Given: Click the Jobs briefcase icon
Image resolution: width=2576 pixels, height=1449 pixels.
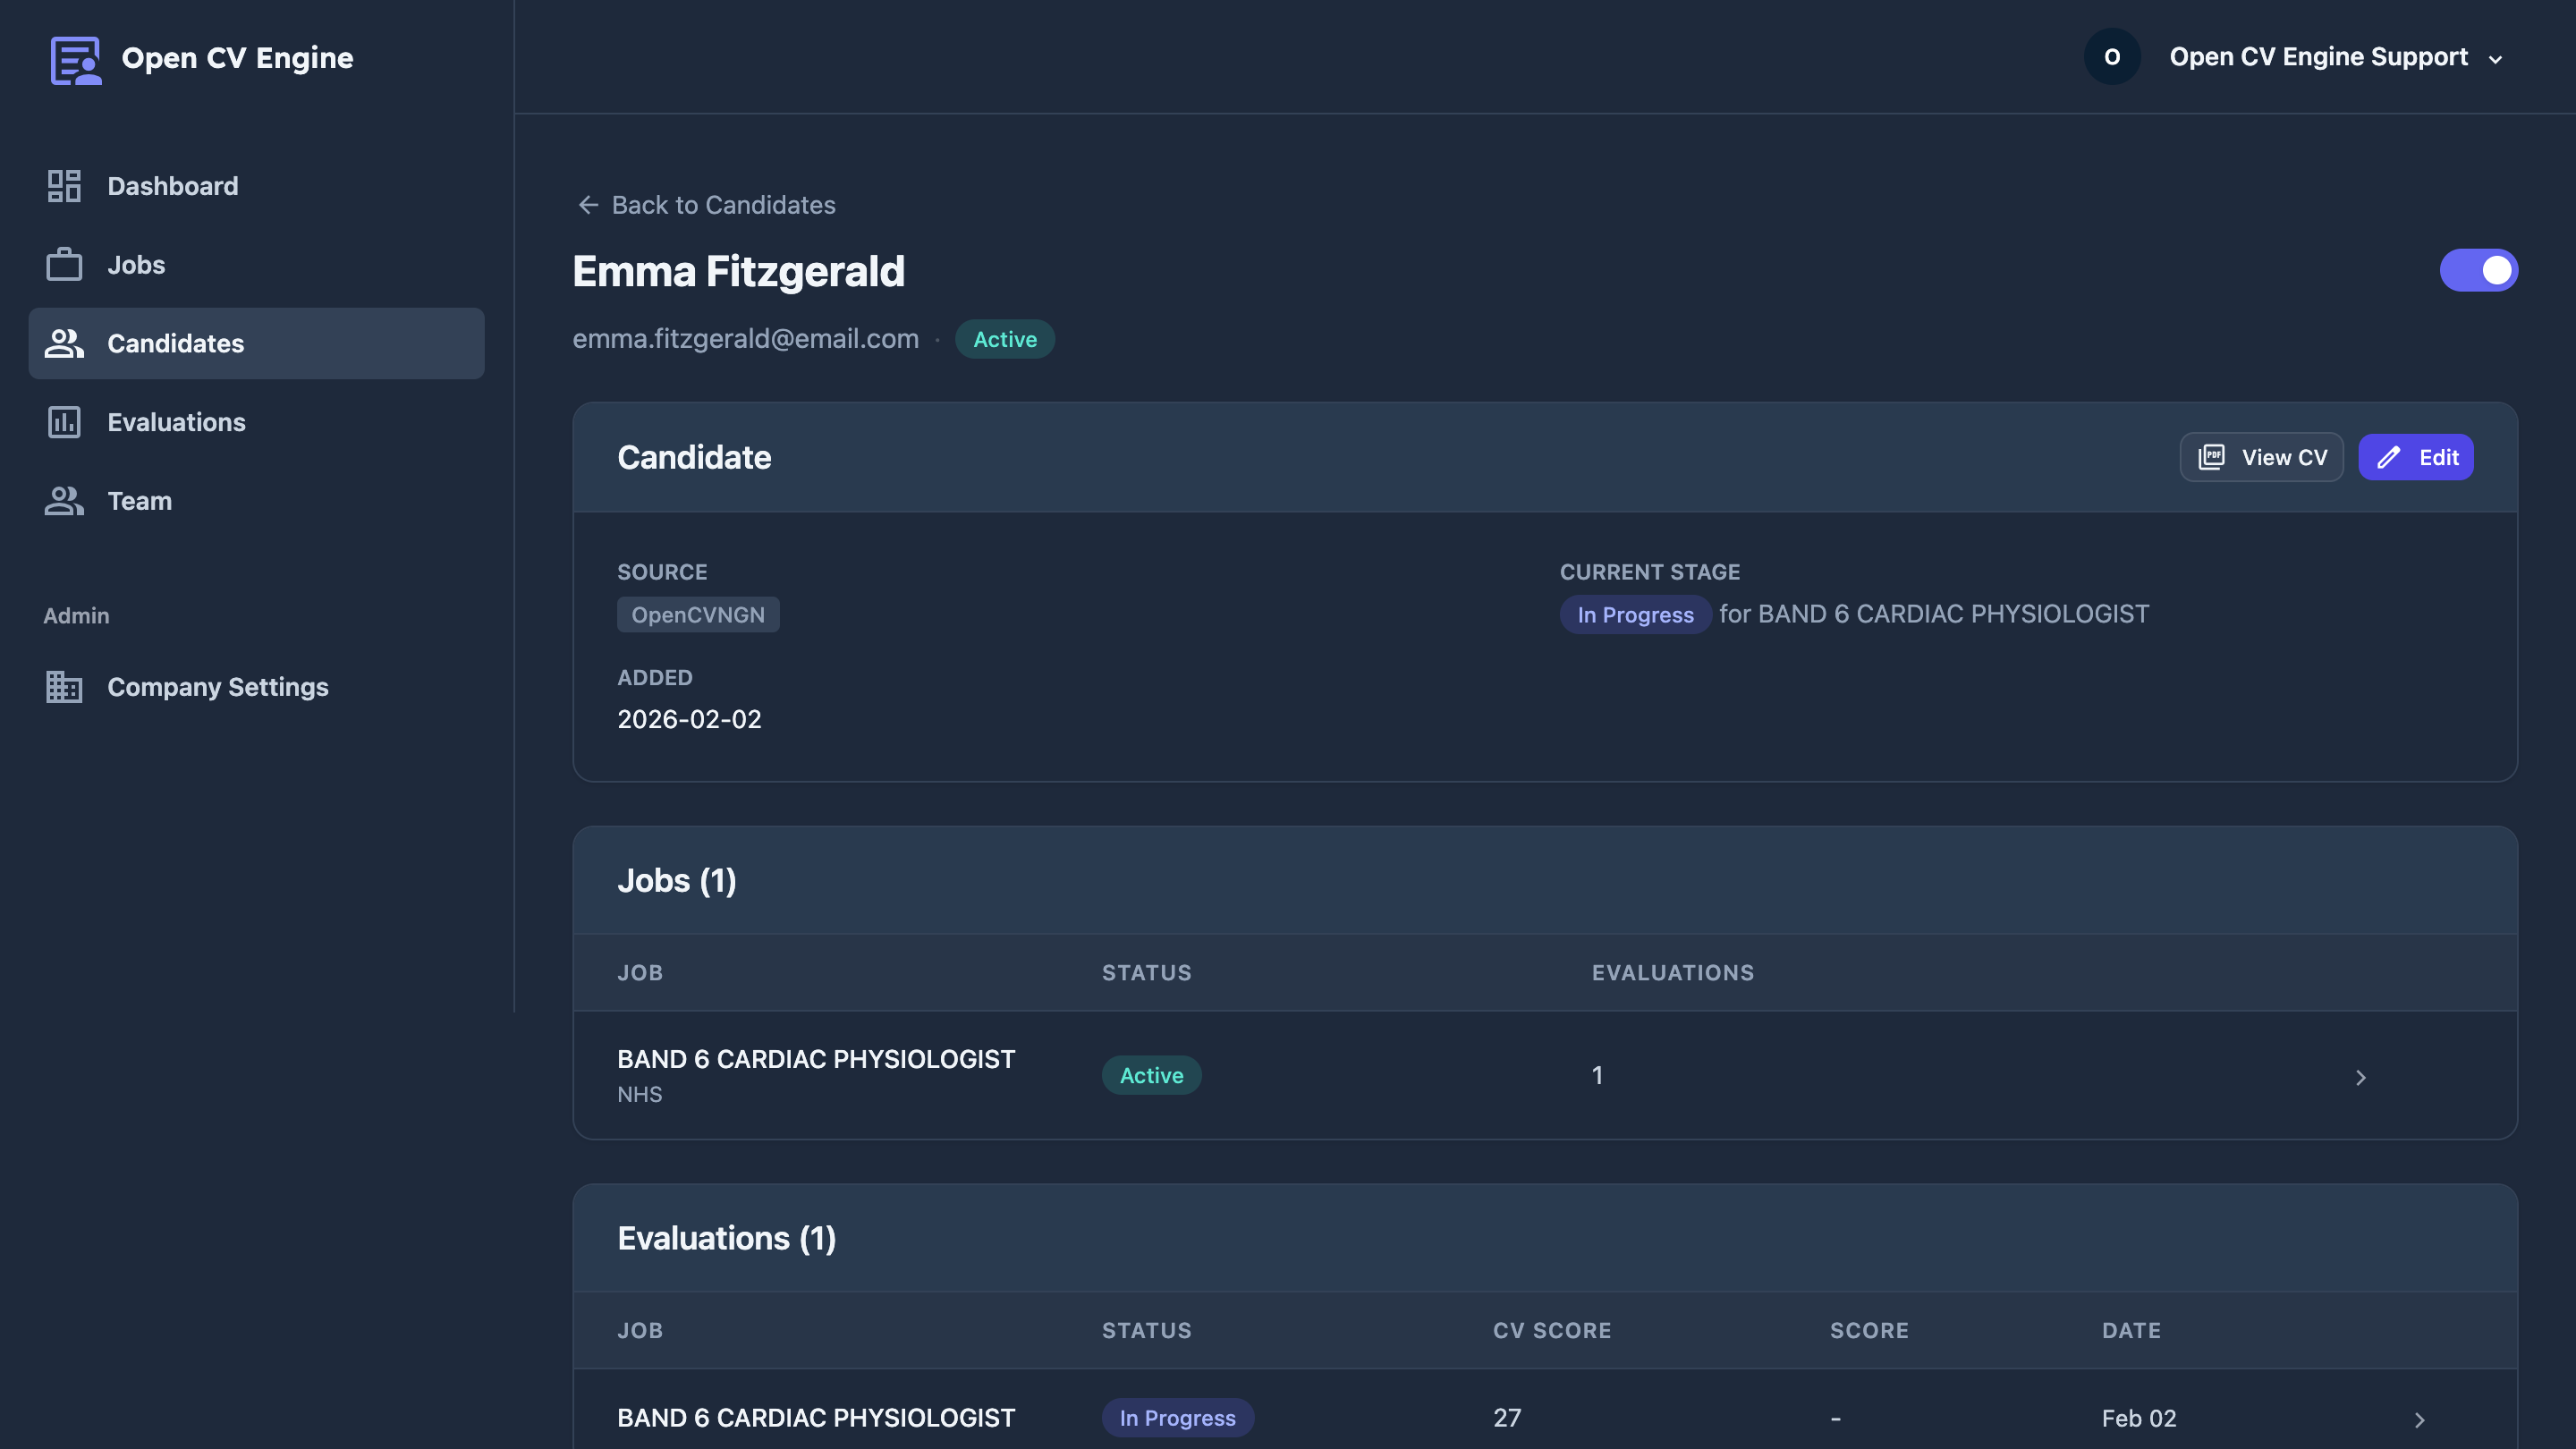Looking at the screenshot, I should [64, 265].
